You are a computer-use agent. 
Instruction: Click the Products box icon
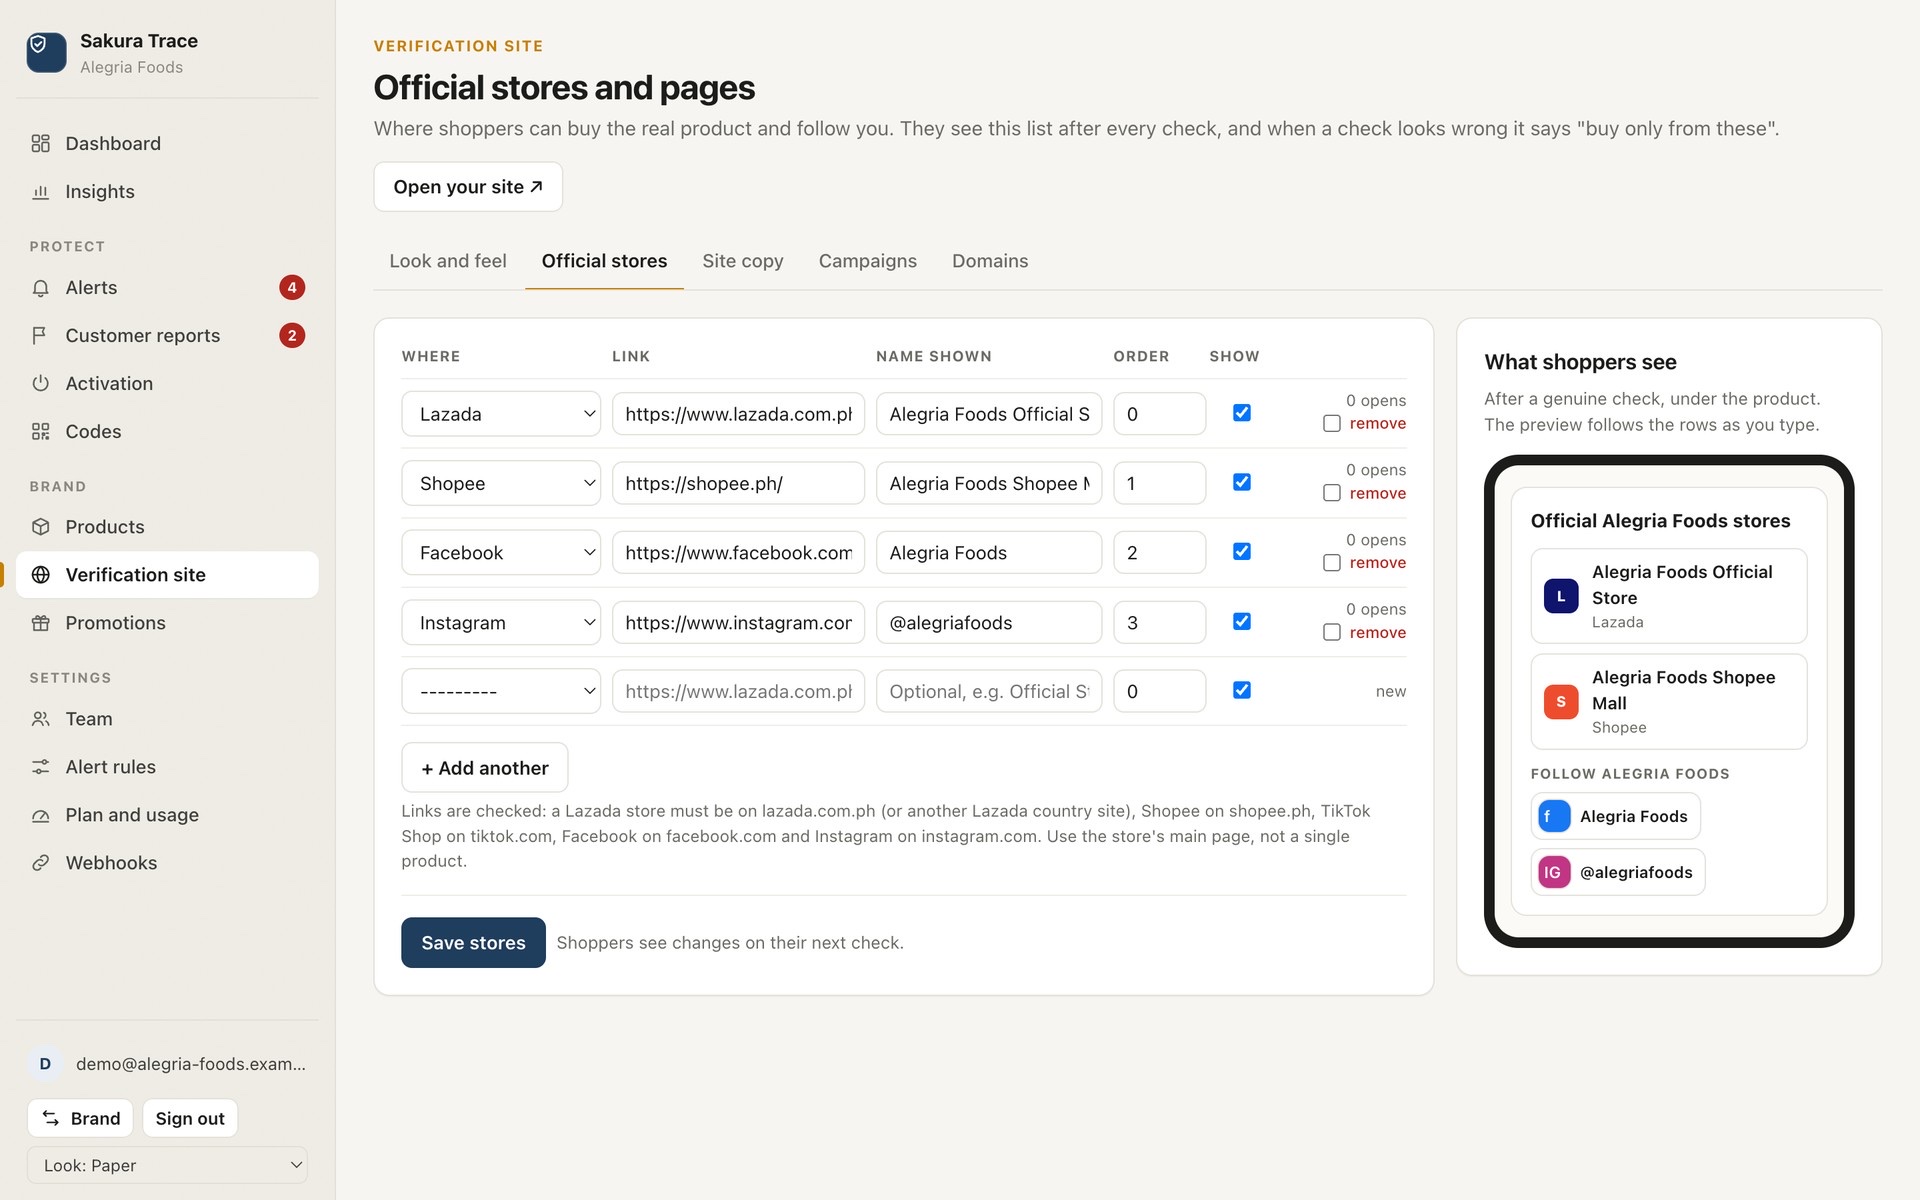(40, 526)
